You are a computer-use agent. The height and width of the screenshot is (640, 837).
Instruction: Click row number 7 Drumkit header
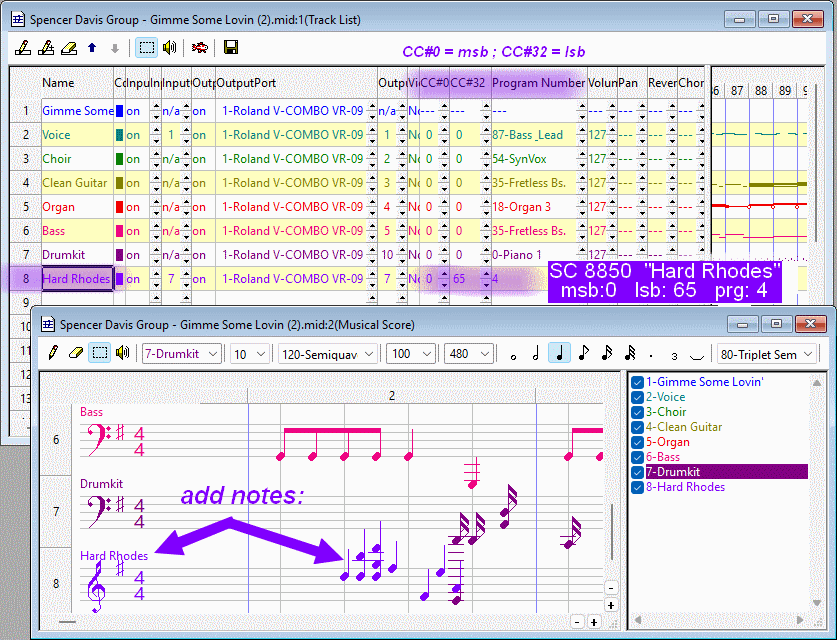pos(26,255)
